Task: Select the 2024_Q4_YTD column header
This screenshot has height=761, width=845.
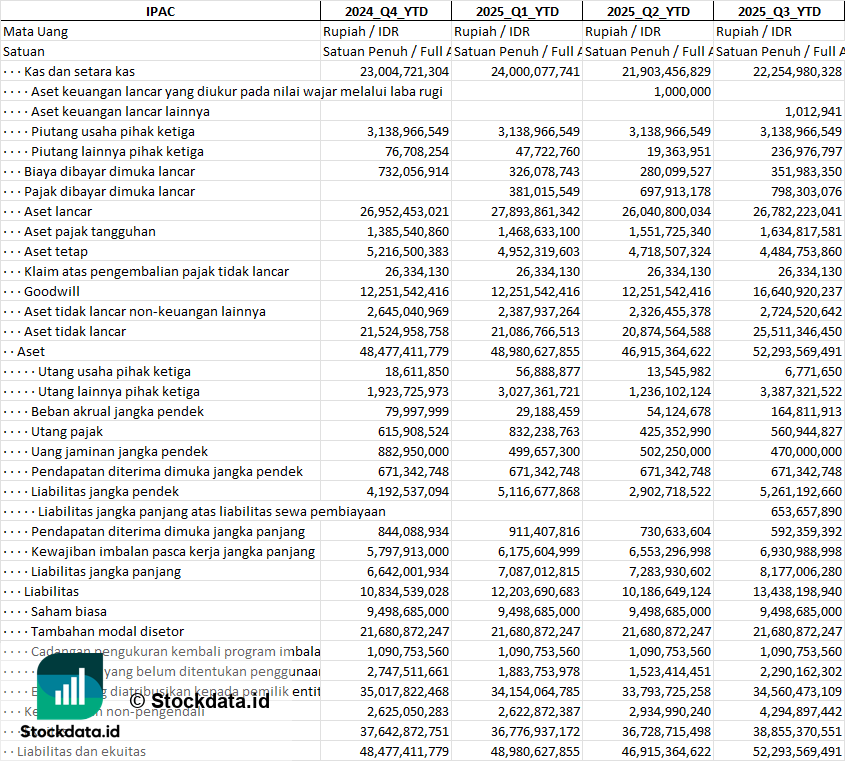Action: (x=385, y=11)
